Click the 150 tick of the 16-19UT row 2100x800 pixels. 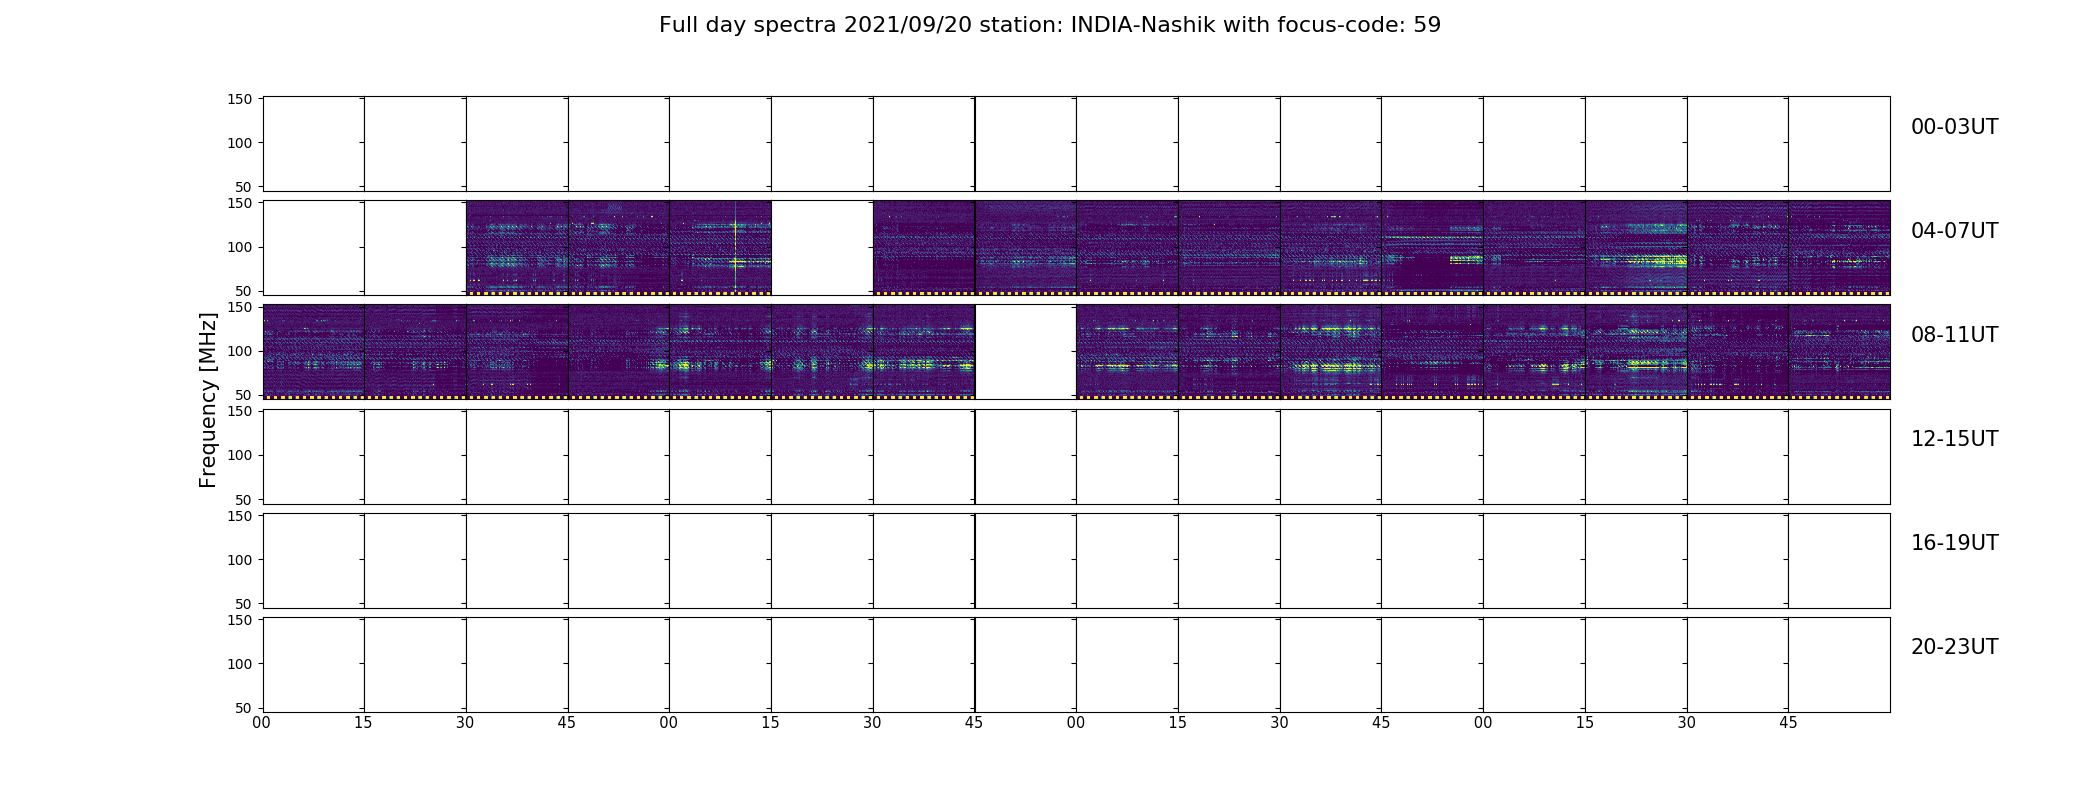pos(240,516)
